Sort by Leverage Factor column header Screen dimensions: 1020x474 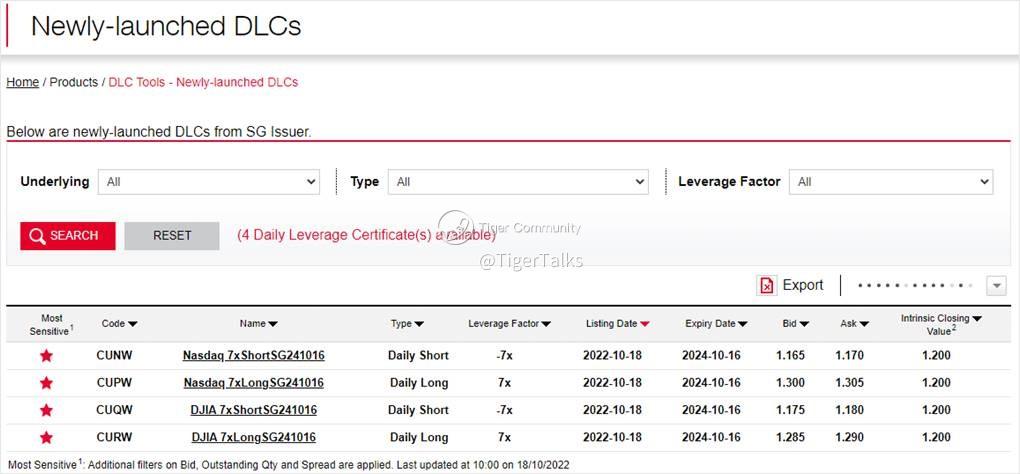click(509, 324)
